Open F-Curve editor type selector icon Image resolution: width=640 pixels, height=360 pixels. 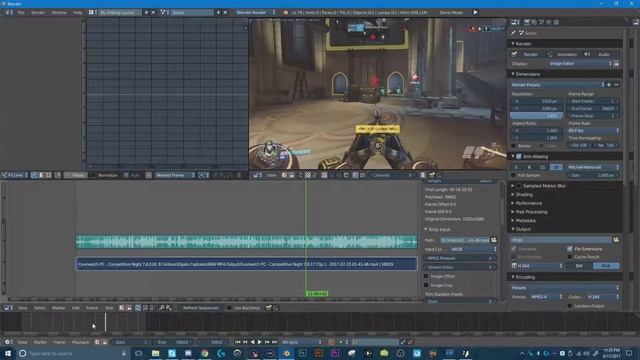tap(5, 175)
